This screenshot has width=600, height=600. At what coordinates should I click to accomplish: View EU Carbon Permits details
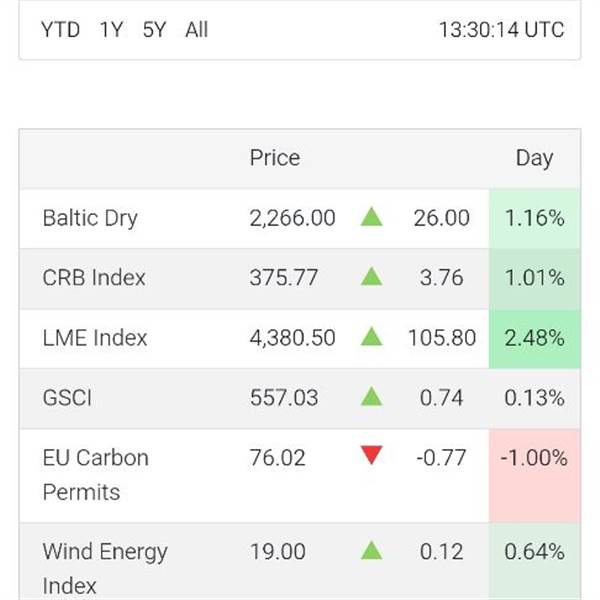point(95,474)
